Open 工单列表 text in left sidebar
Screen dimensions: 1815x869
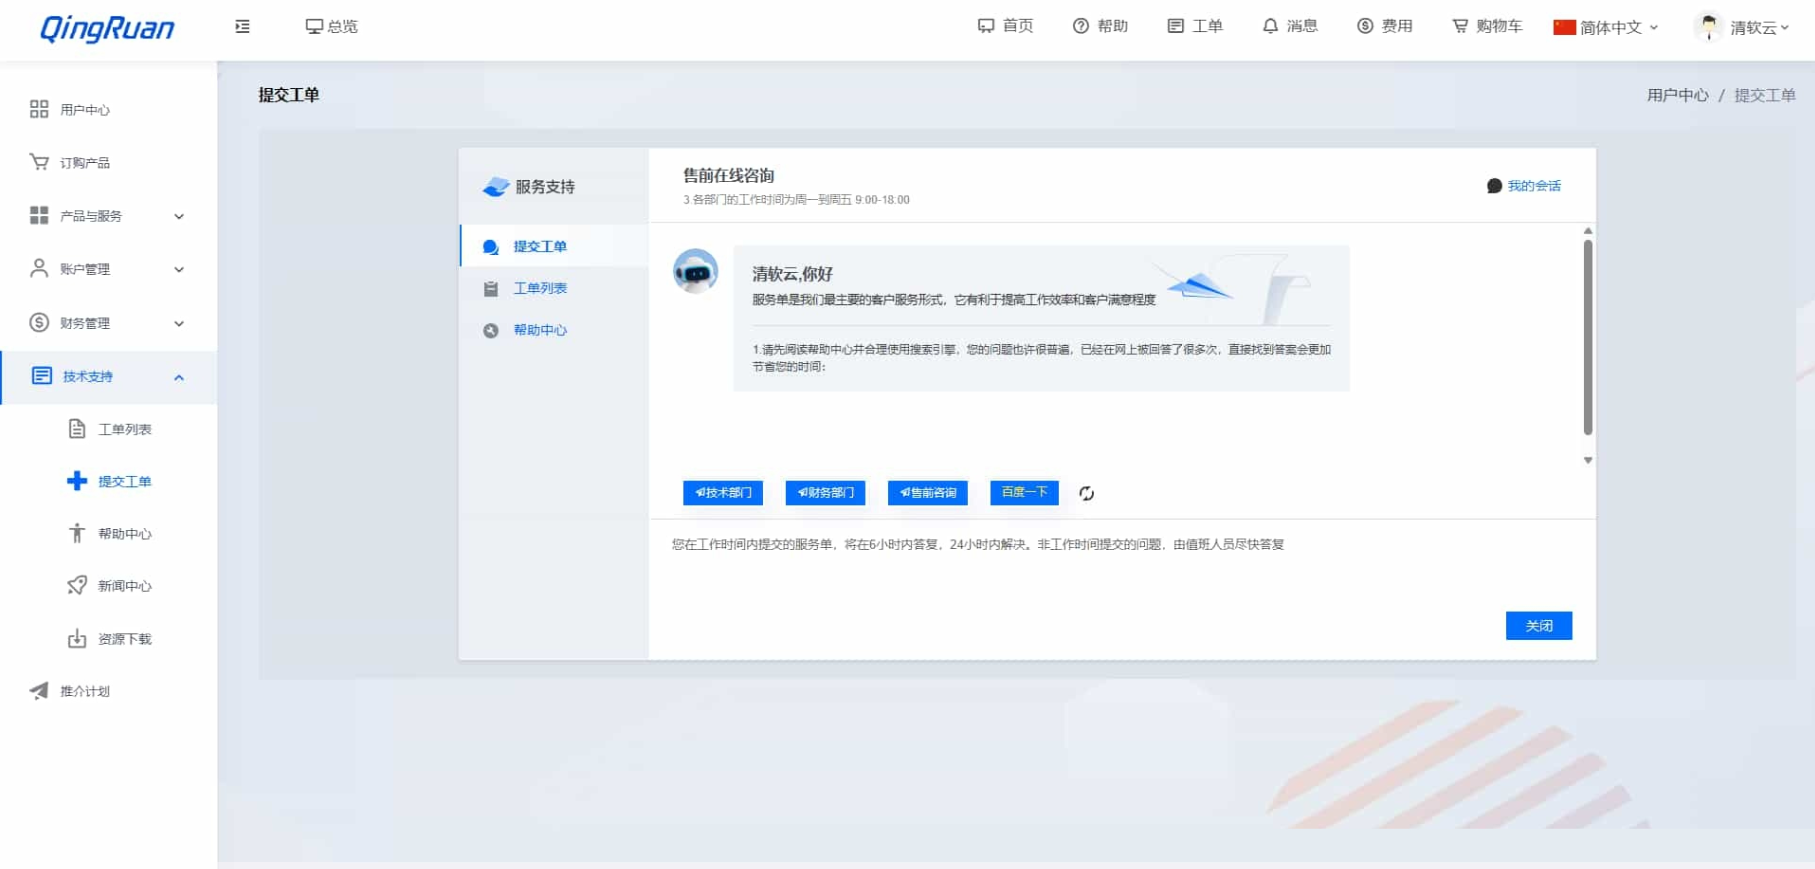(125, 429)
